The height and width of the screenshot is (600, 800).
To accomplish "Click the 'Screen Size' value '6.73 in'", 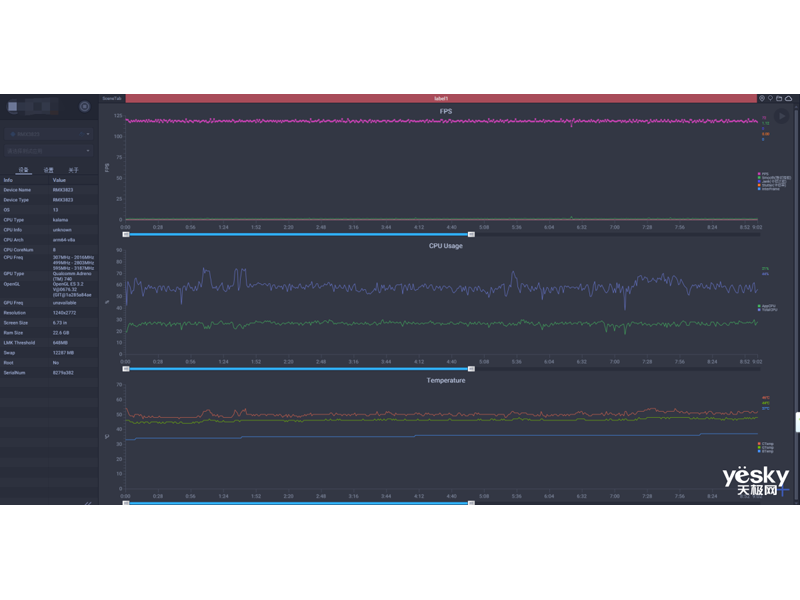I will coord(61,323).
